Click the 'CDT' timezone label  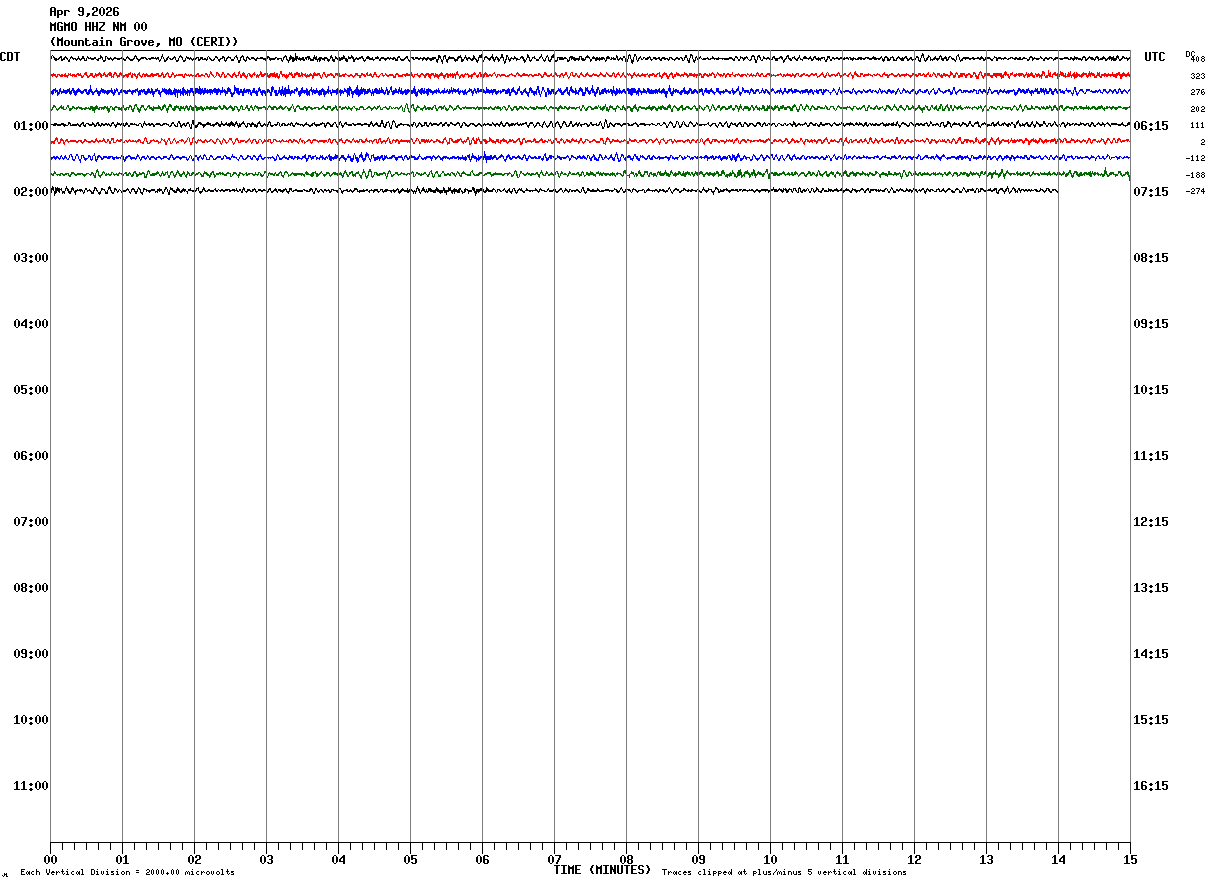pyautogui.click(x=10, y=57)
